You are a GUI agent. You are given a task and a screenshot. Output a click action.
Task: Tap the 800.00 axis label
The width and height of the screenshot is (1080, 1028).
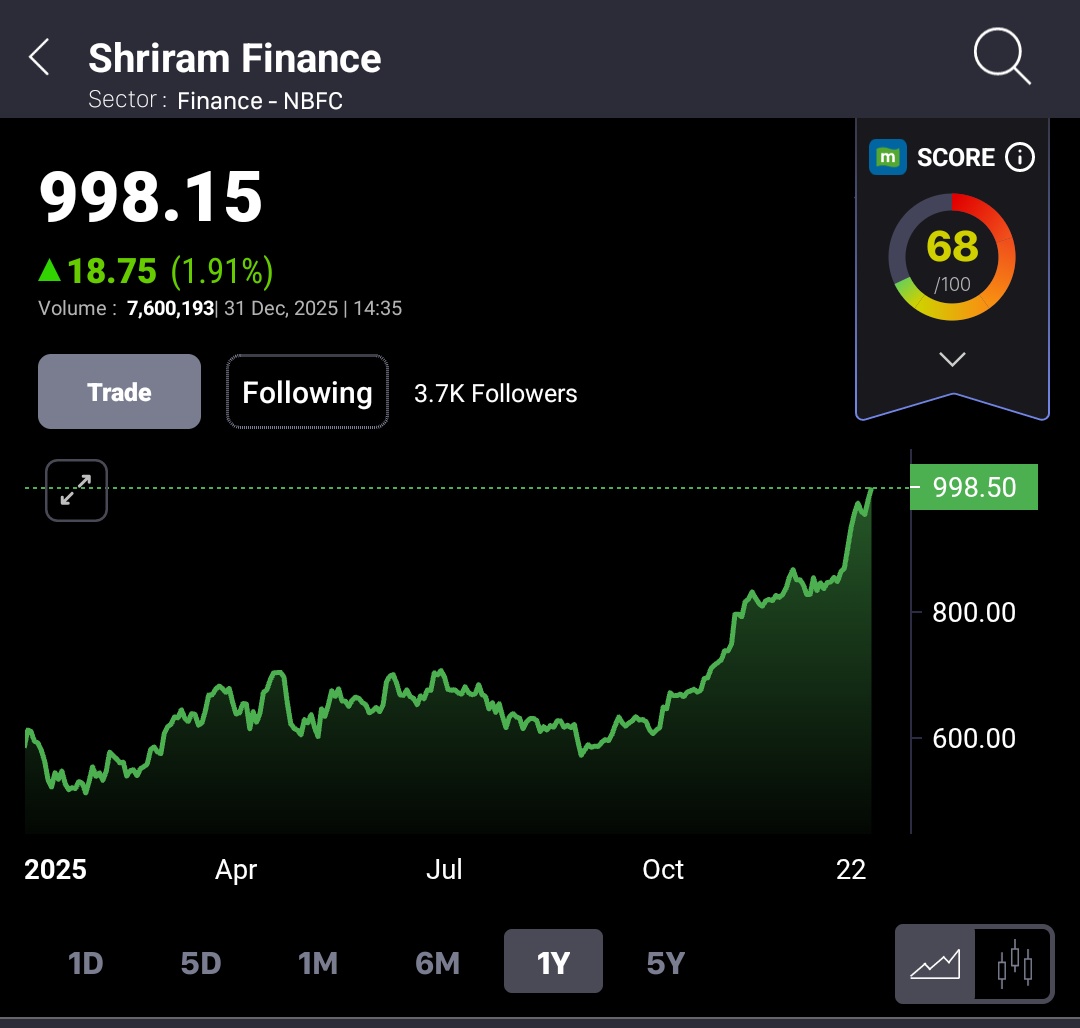974,612
